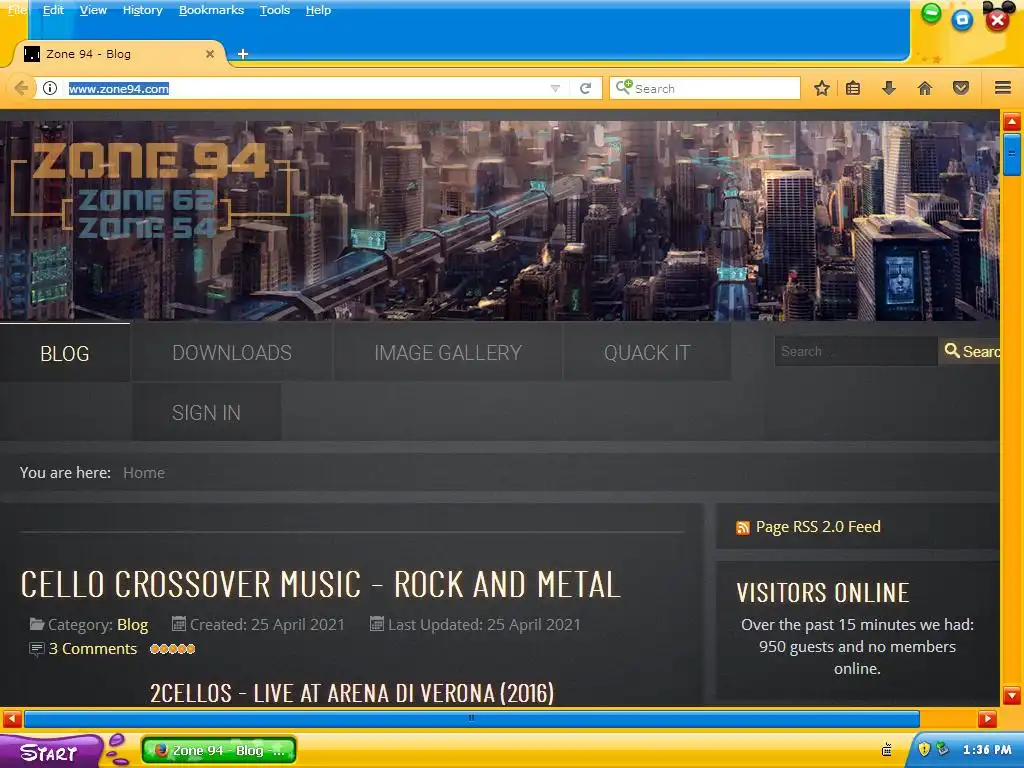
Task: Show bookmarks list icon in toolbar
Action: pos(853,88)
